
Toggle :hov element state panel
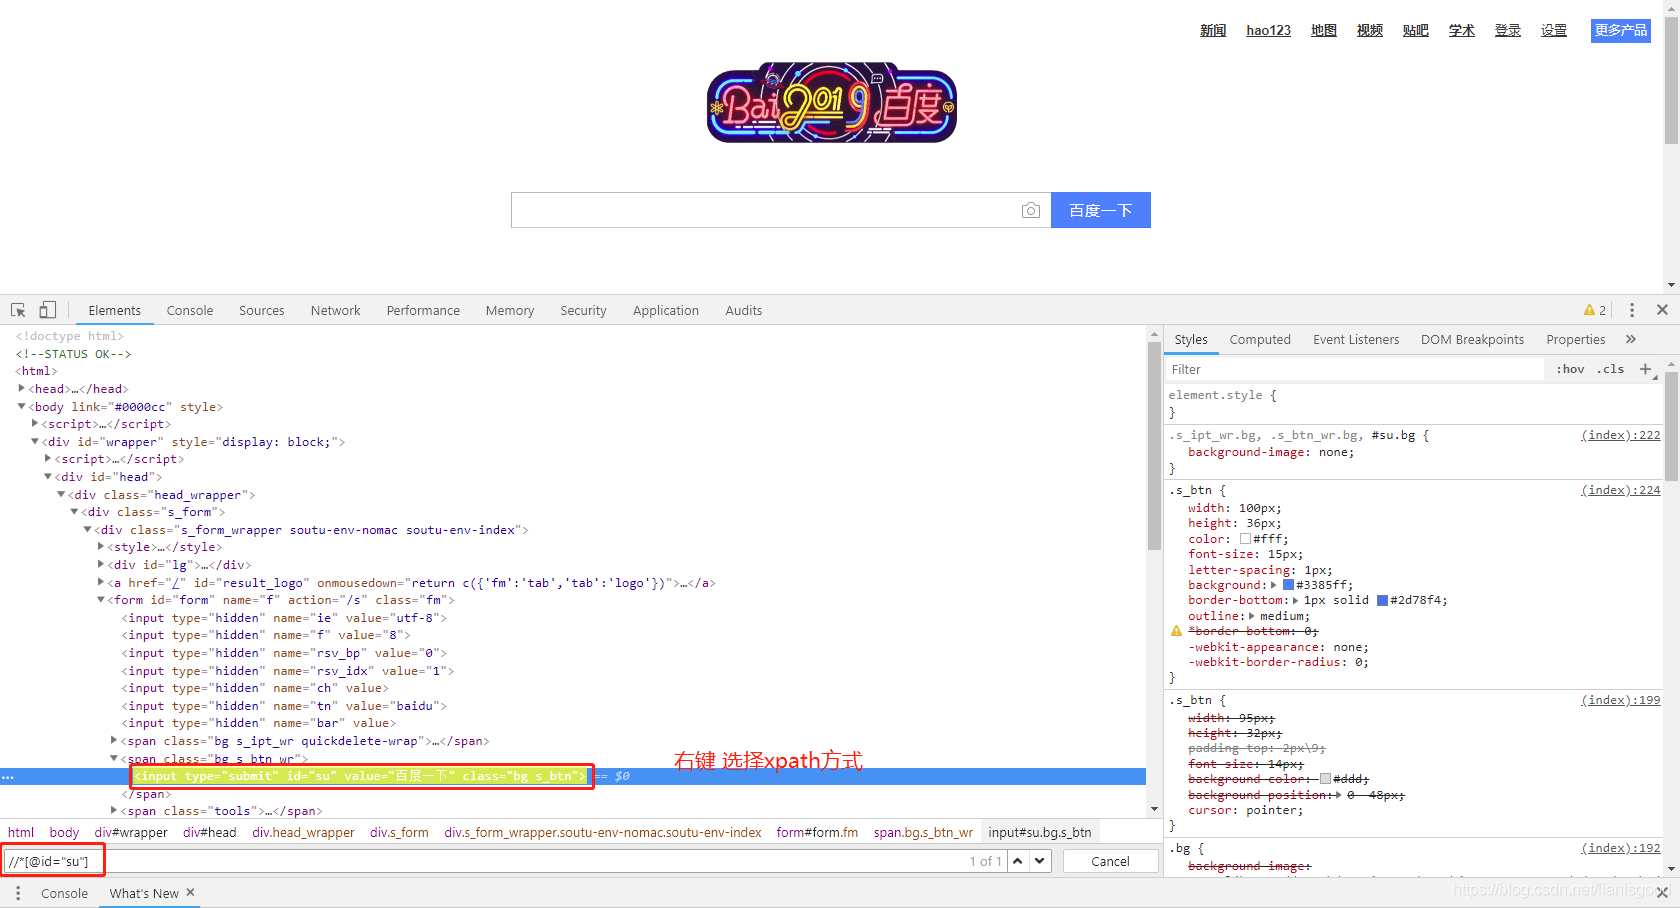tap(1570, 369)
